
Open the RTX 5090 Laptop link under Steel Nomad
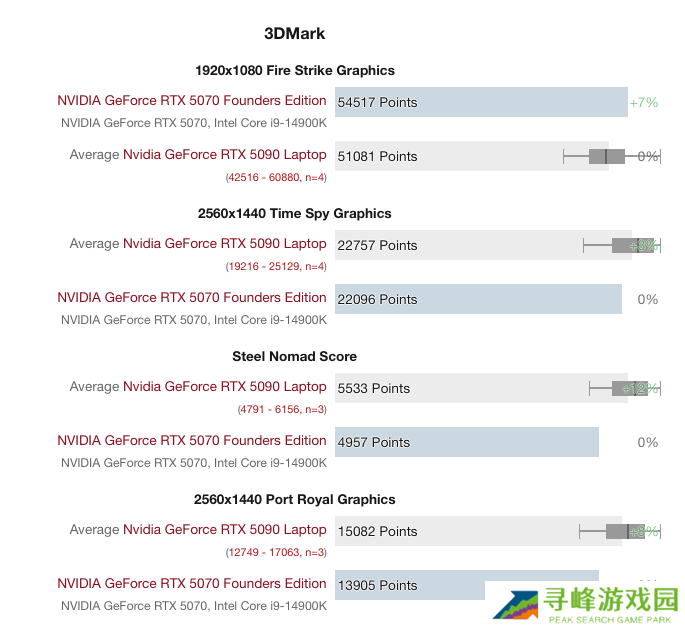pos(225,386)
